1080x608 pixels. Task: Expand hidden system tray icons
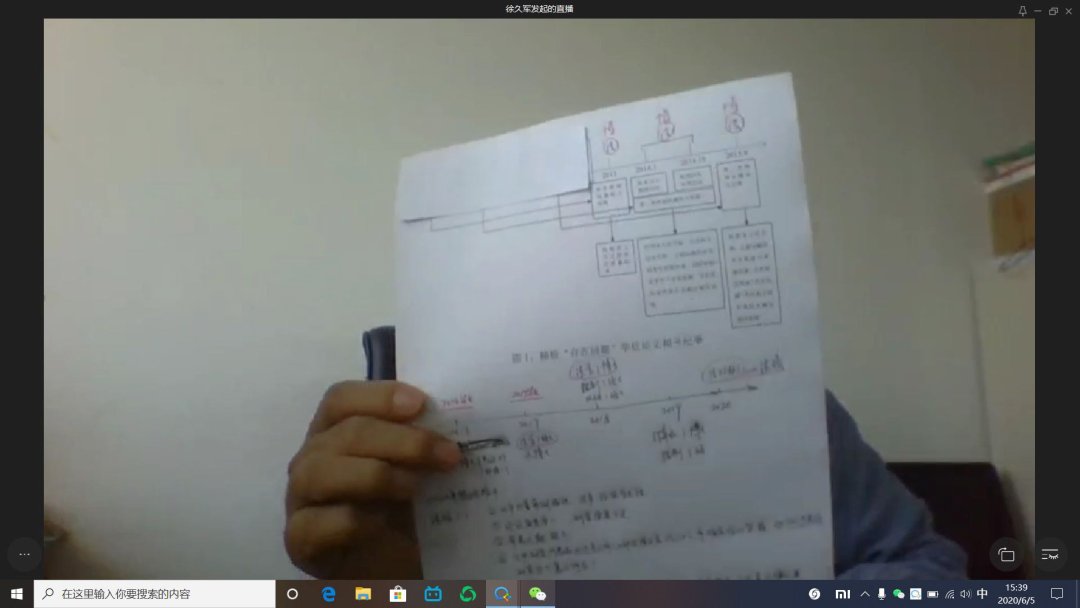865,594
